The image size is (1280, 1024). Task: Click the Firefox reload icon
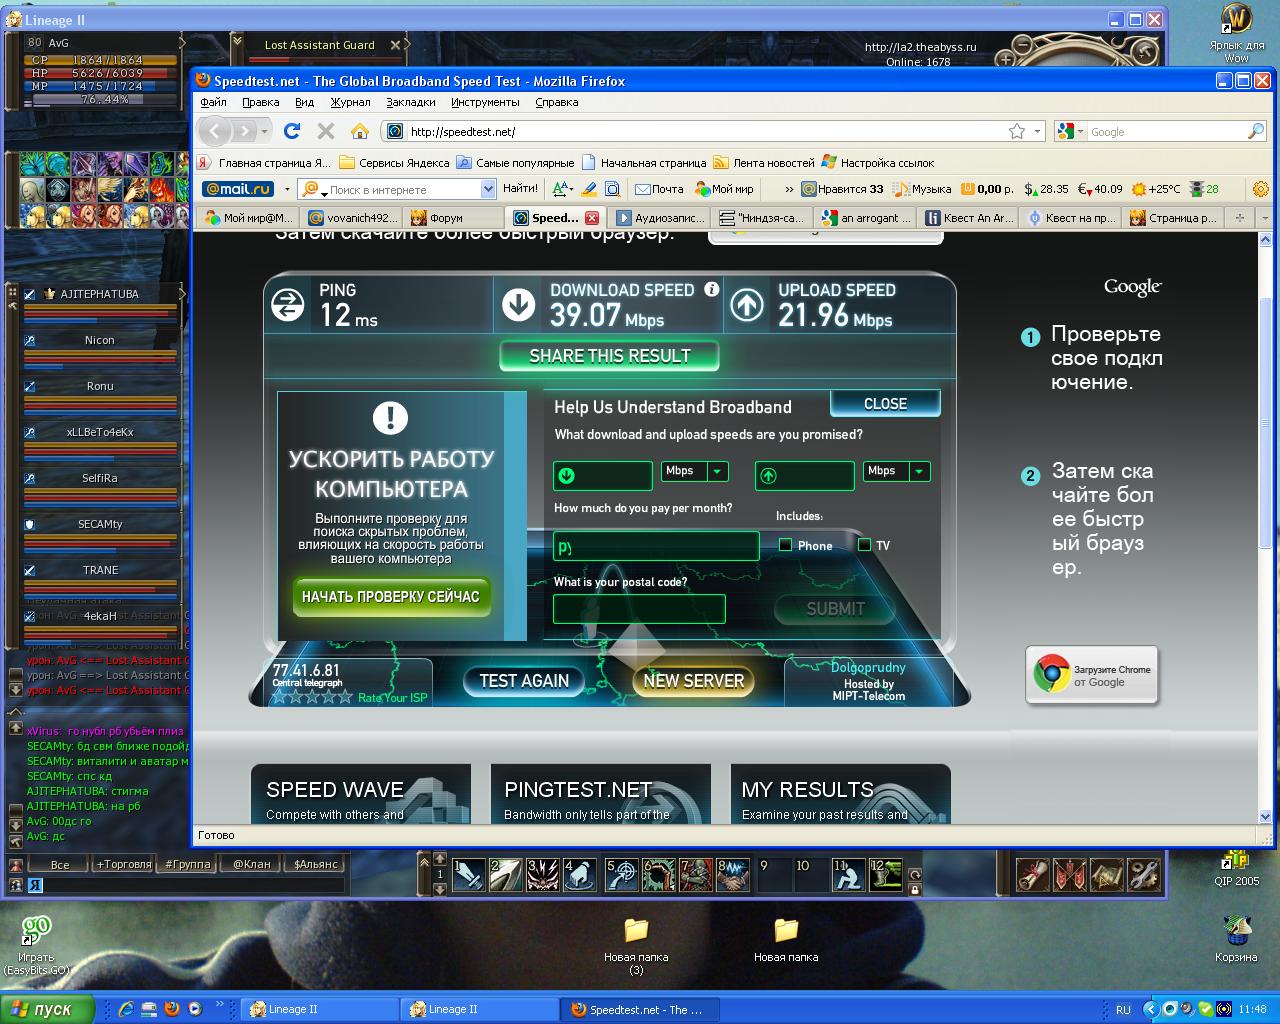point(292,131)
